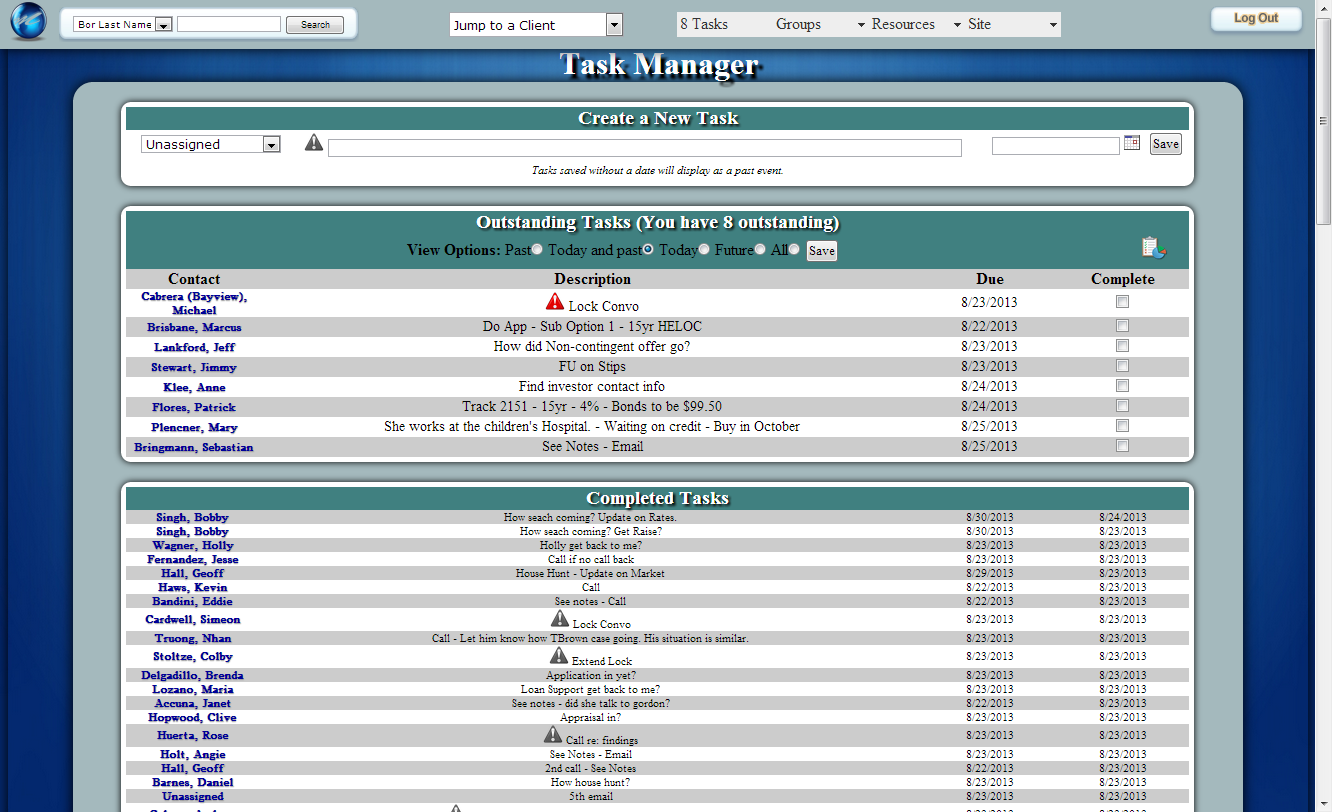
Task: Open the Jump to a Client dropdown
Action: pyautogui.click(x=614, y=25)
